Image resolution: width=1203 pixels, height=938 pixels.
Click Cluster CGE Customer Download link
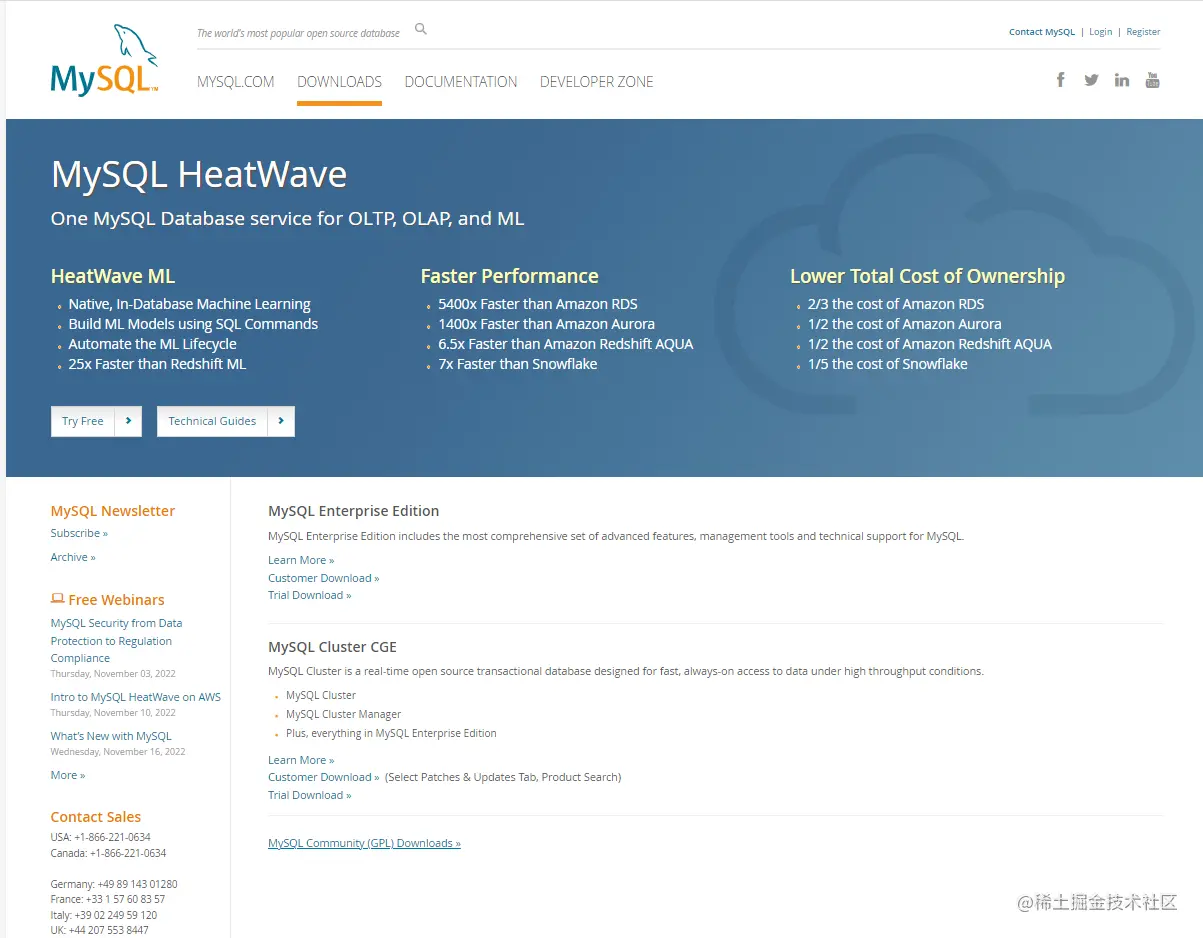click(x=324, y=777)
